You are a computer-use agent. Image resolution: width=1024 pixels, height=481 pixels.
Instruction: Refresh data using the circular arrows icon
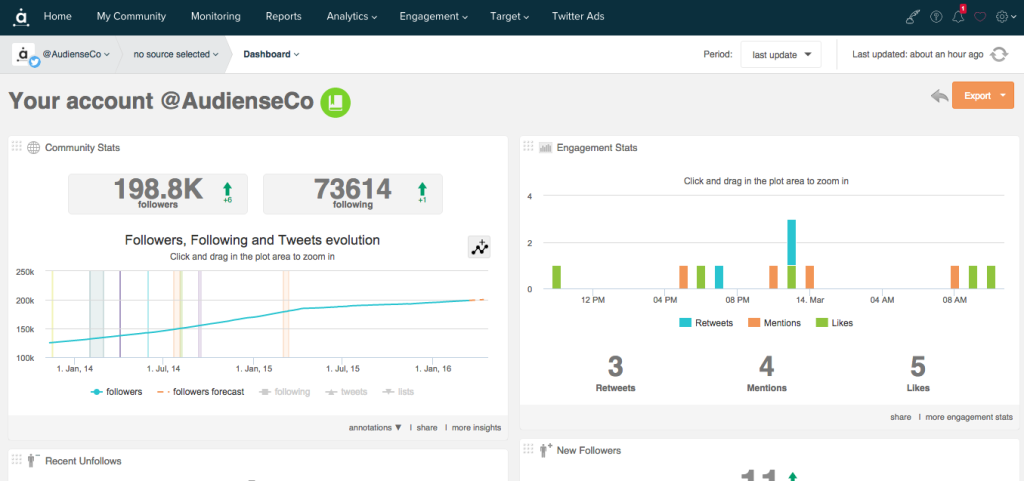point(999,55)
